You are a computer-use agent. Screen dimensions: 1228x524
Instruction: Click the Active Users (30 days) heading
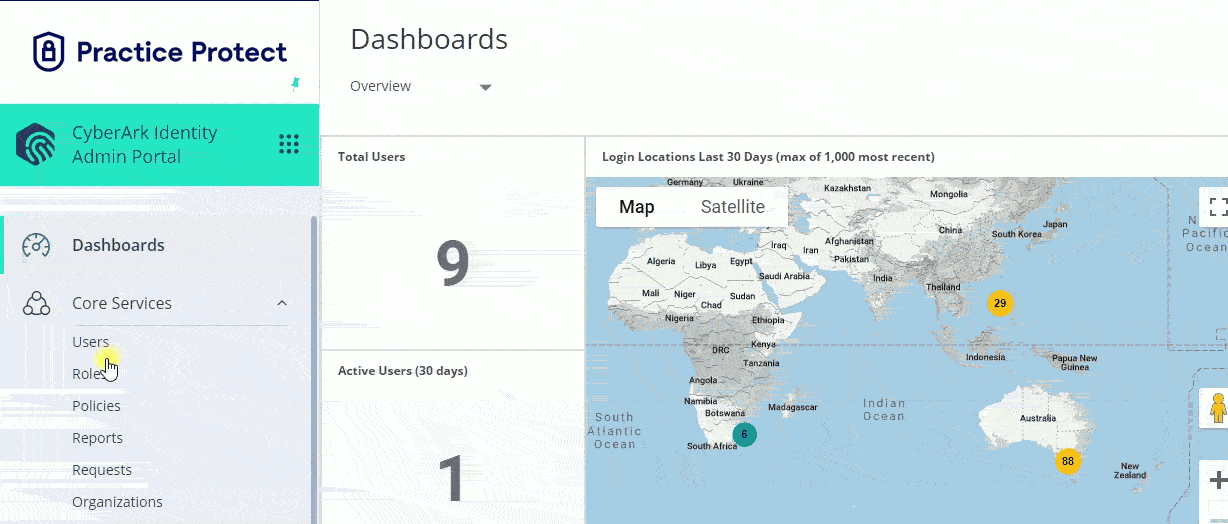coord(403,371)
